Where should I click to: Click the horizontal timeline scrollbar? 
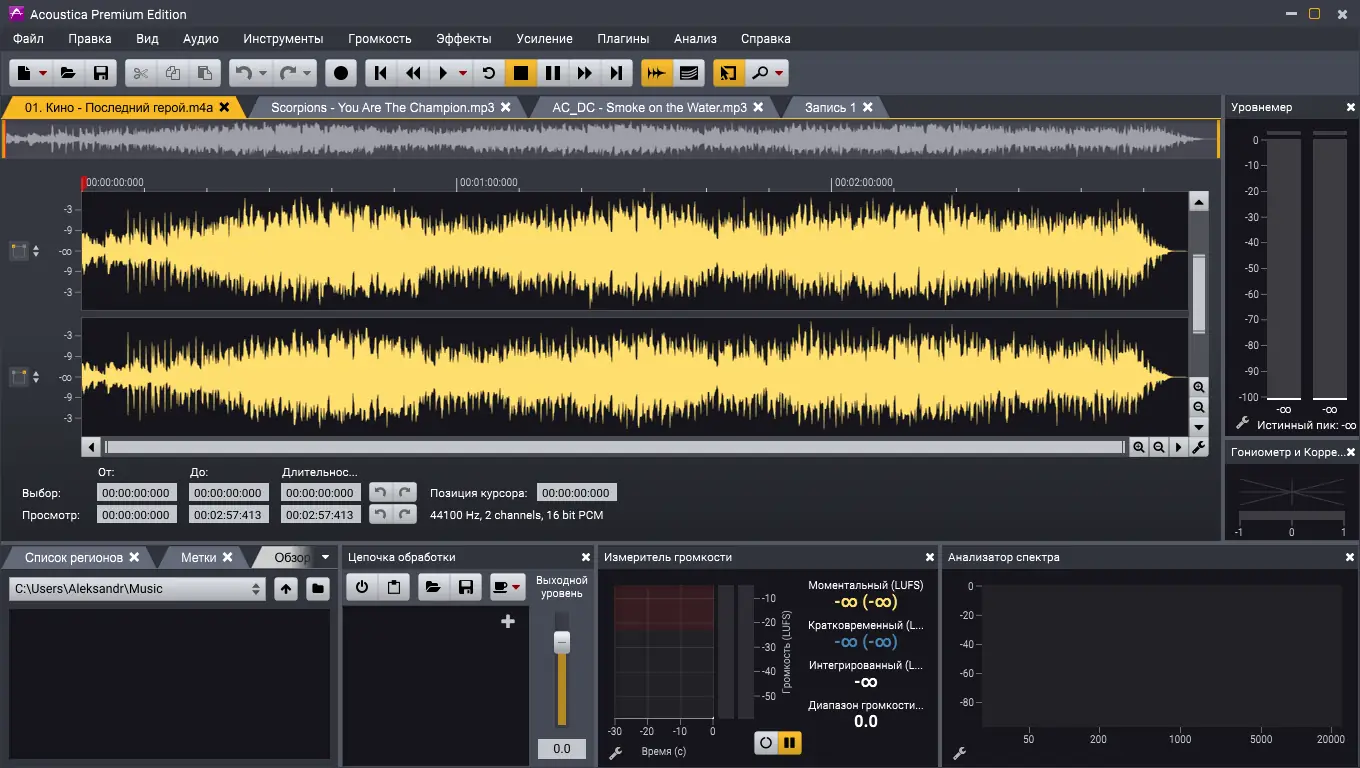click(x=614, y=447)
